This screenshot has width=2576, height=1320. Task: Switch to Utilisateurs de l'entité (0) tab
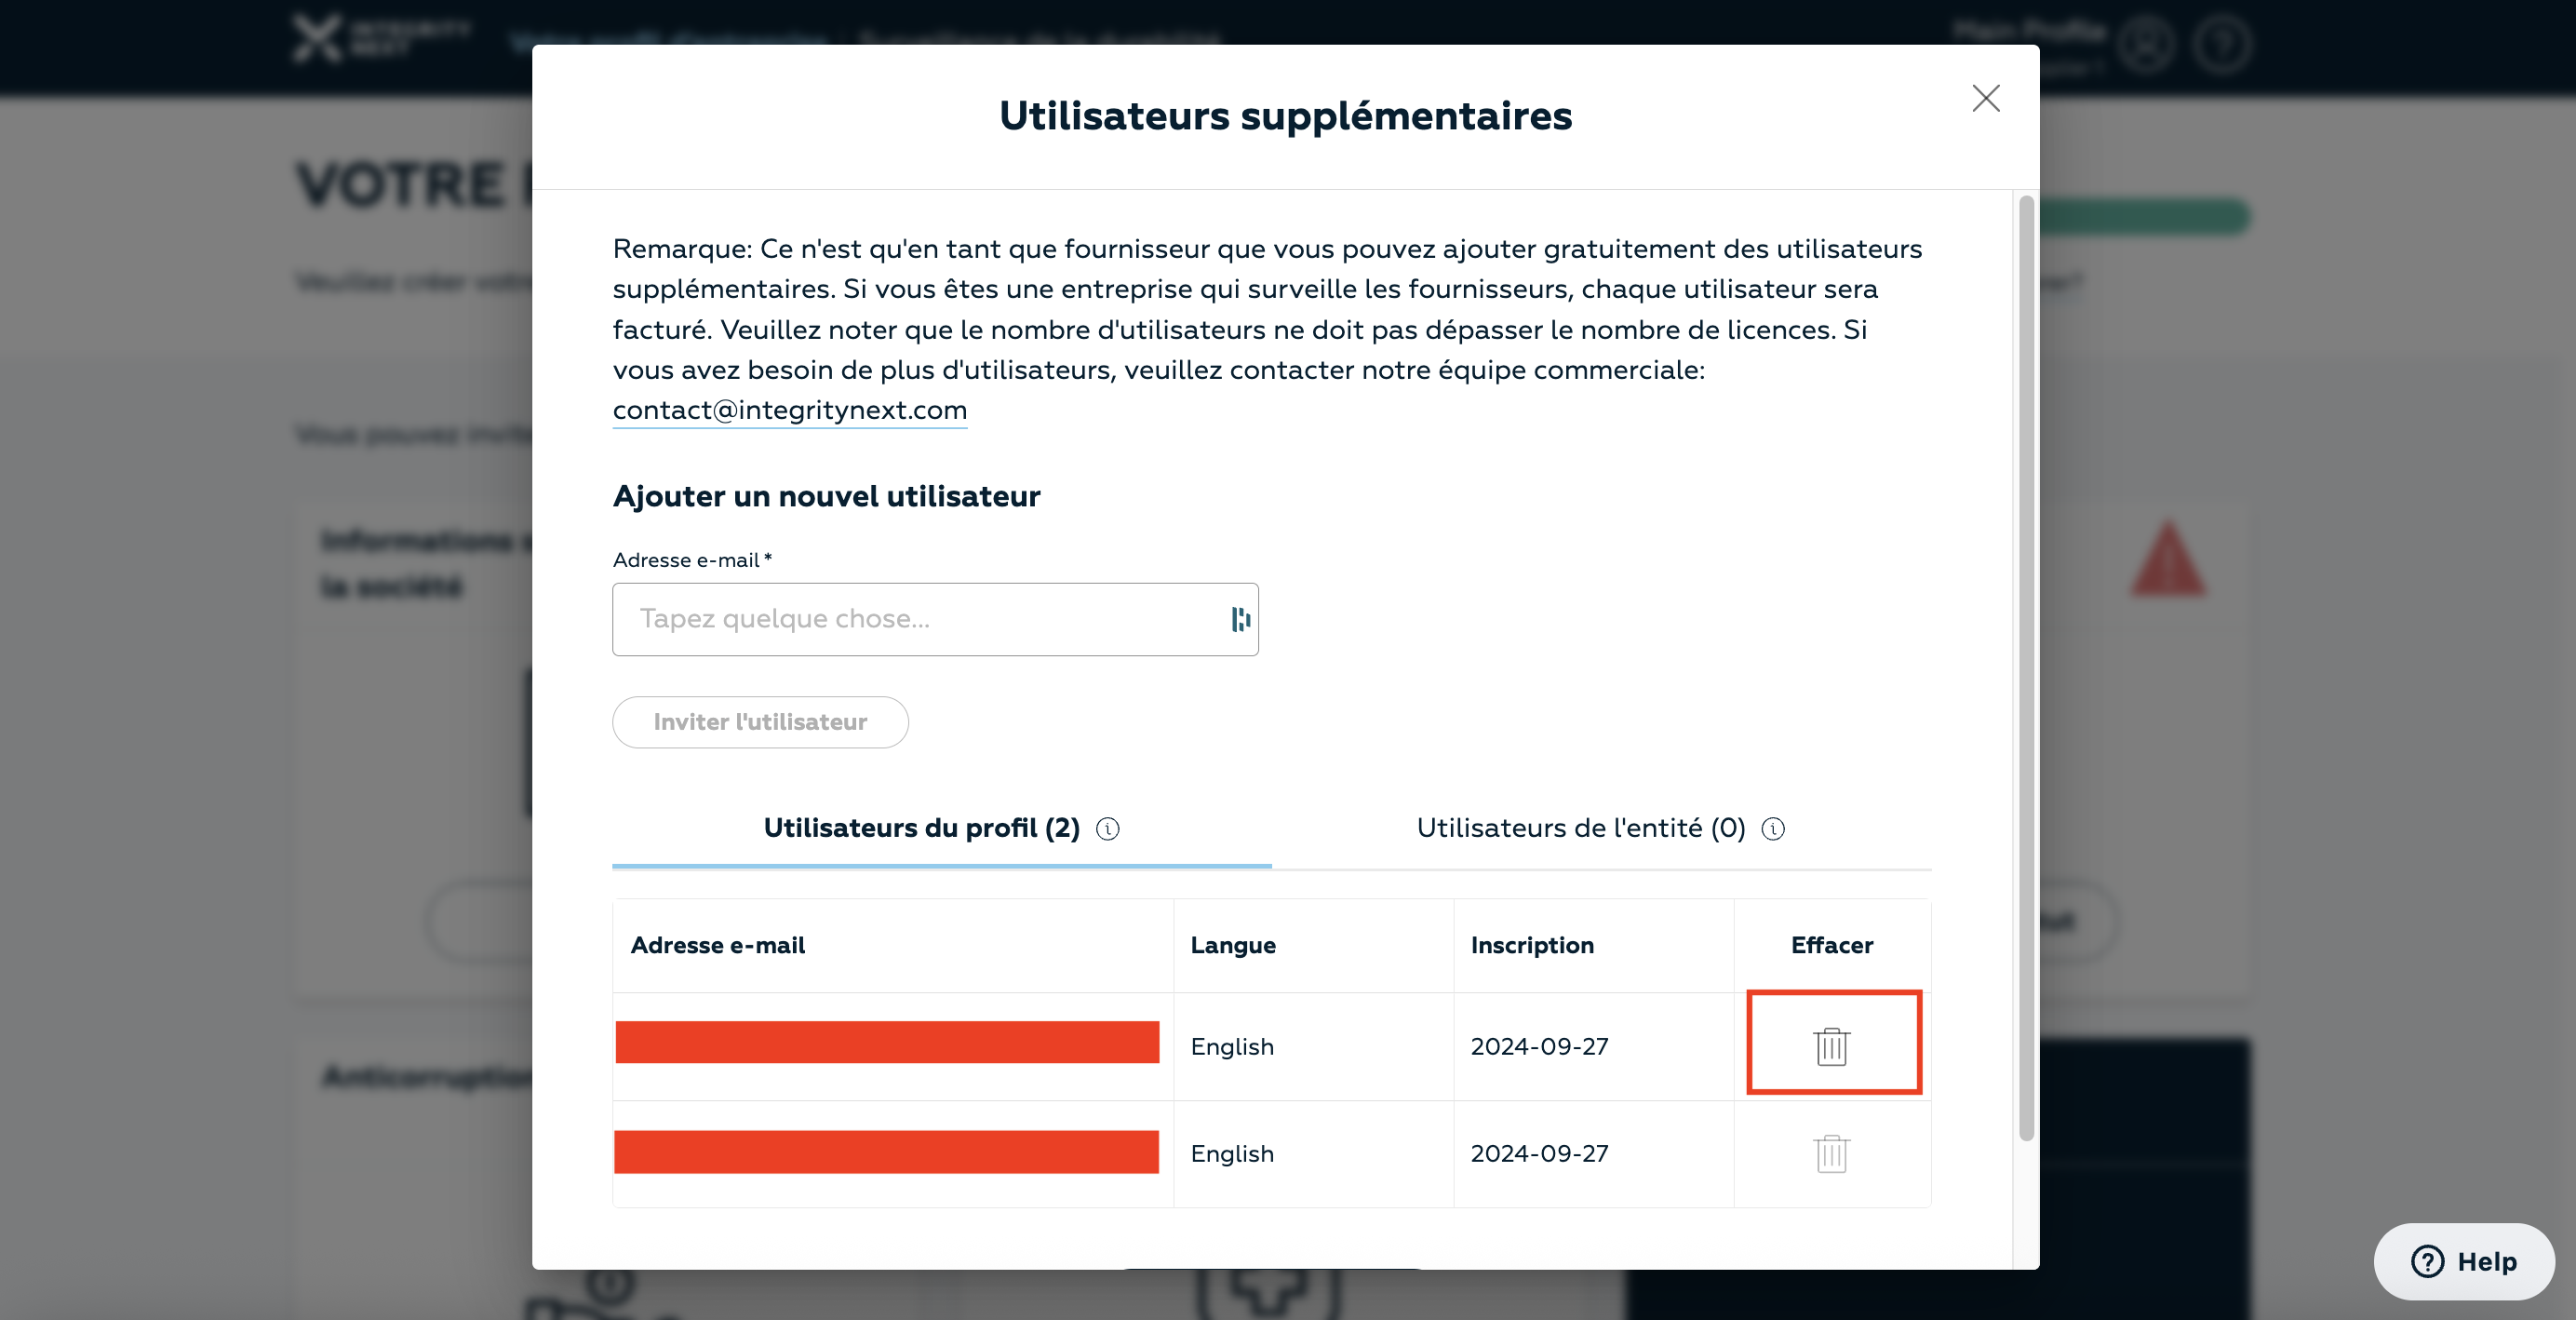click(1600, 828)
